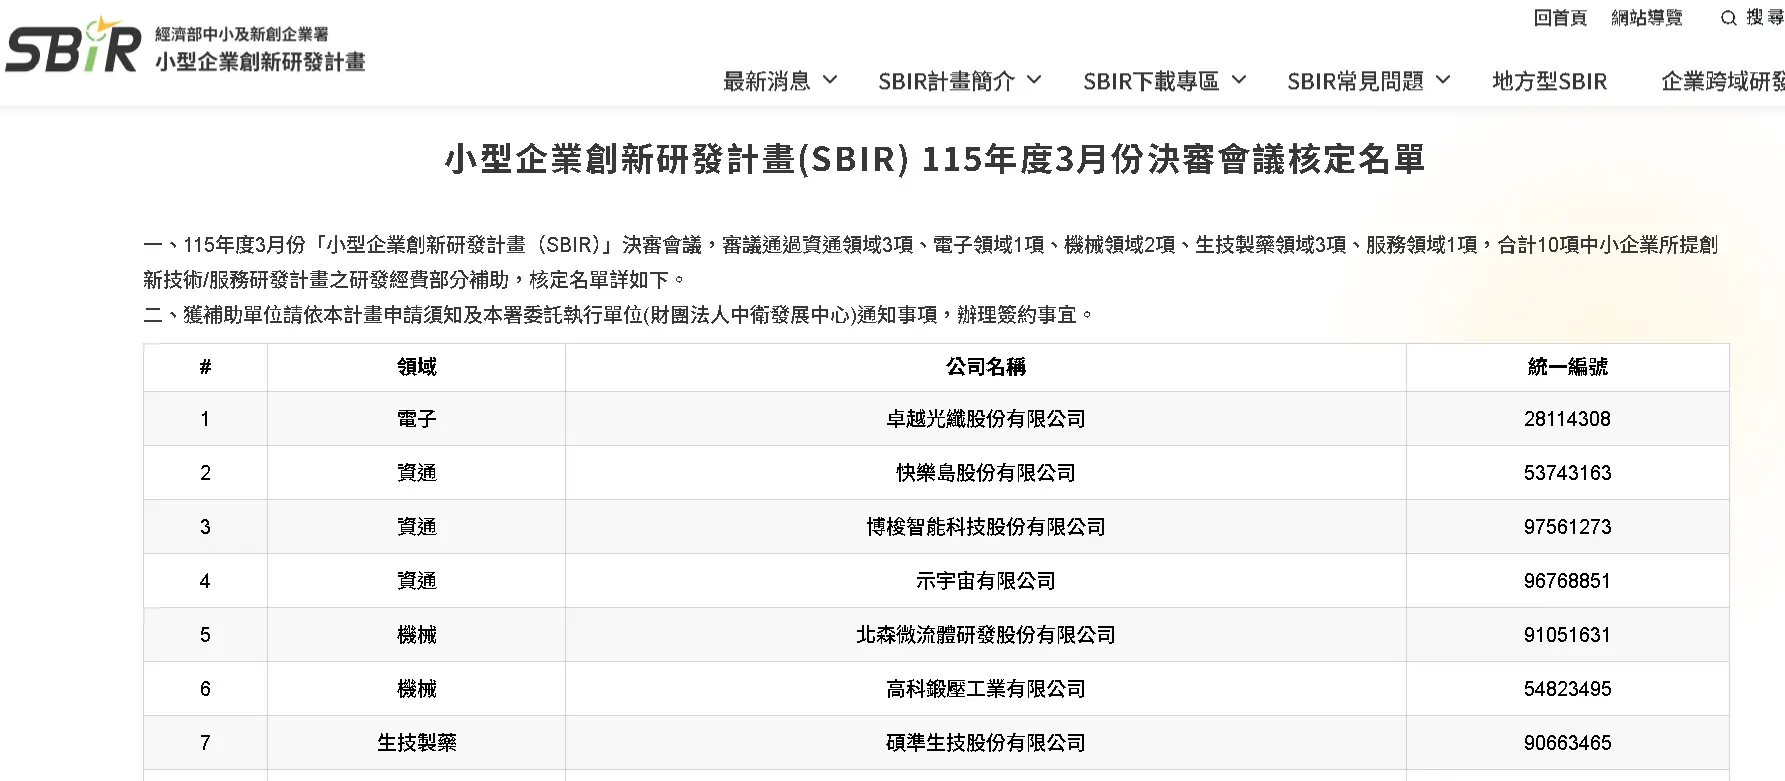
Task: Go to 回首頁 link
Action: 1560,18
